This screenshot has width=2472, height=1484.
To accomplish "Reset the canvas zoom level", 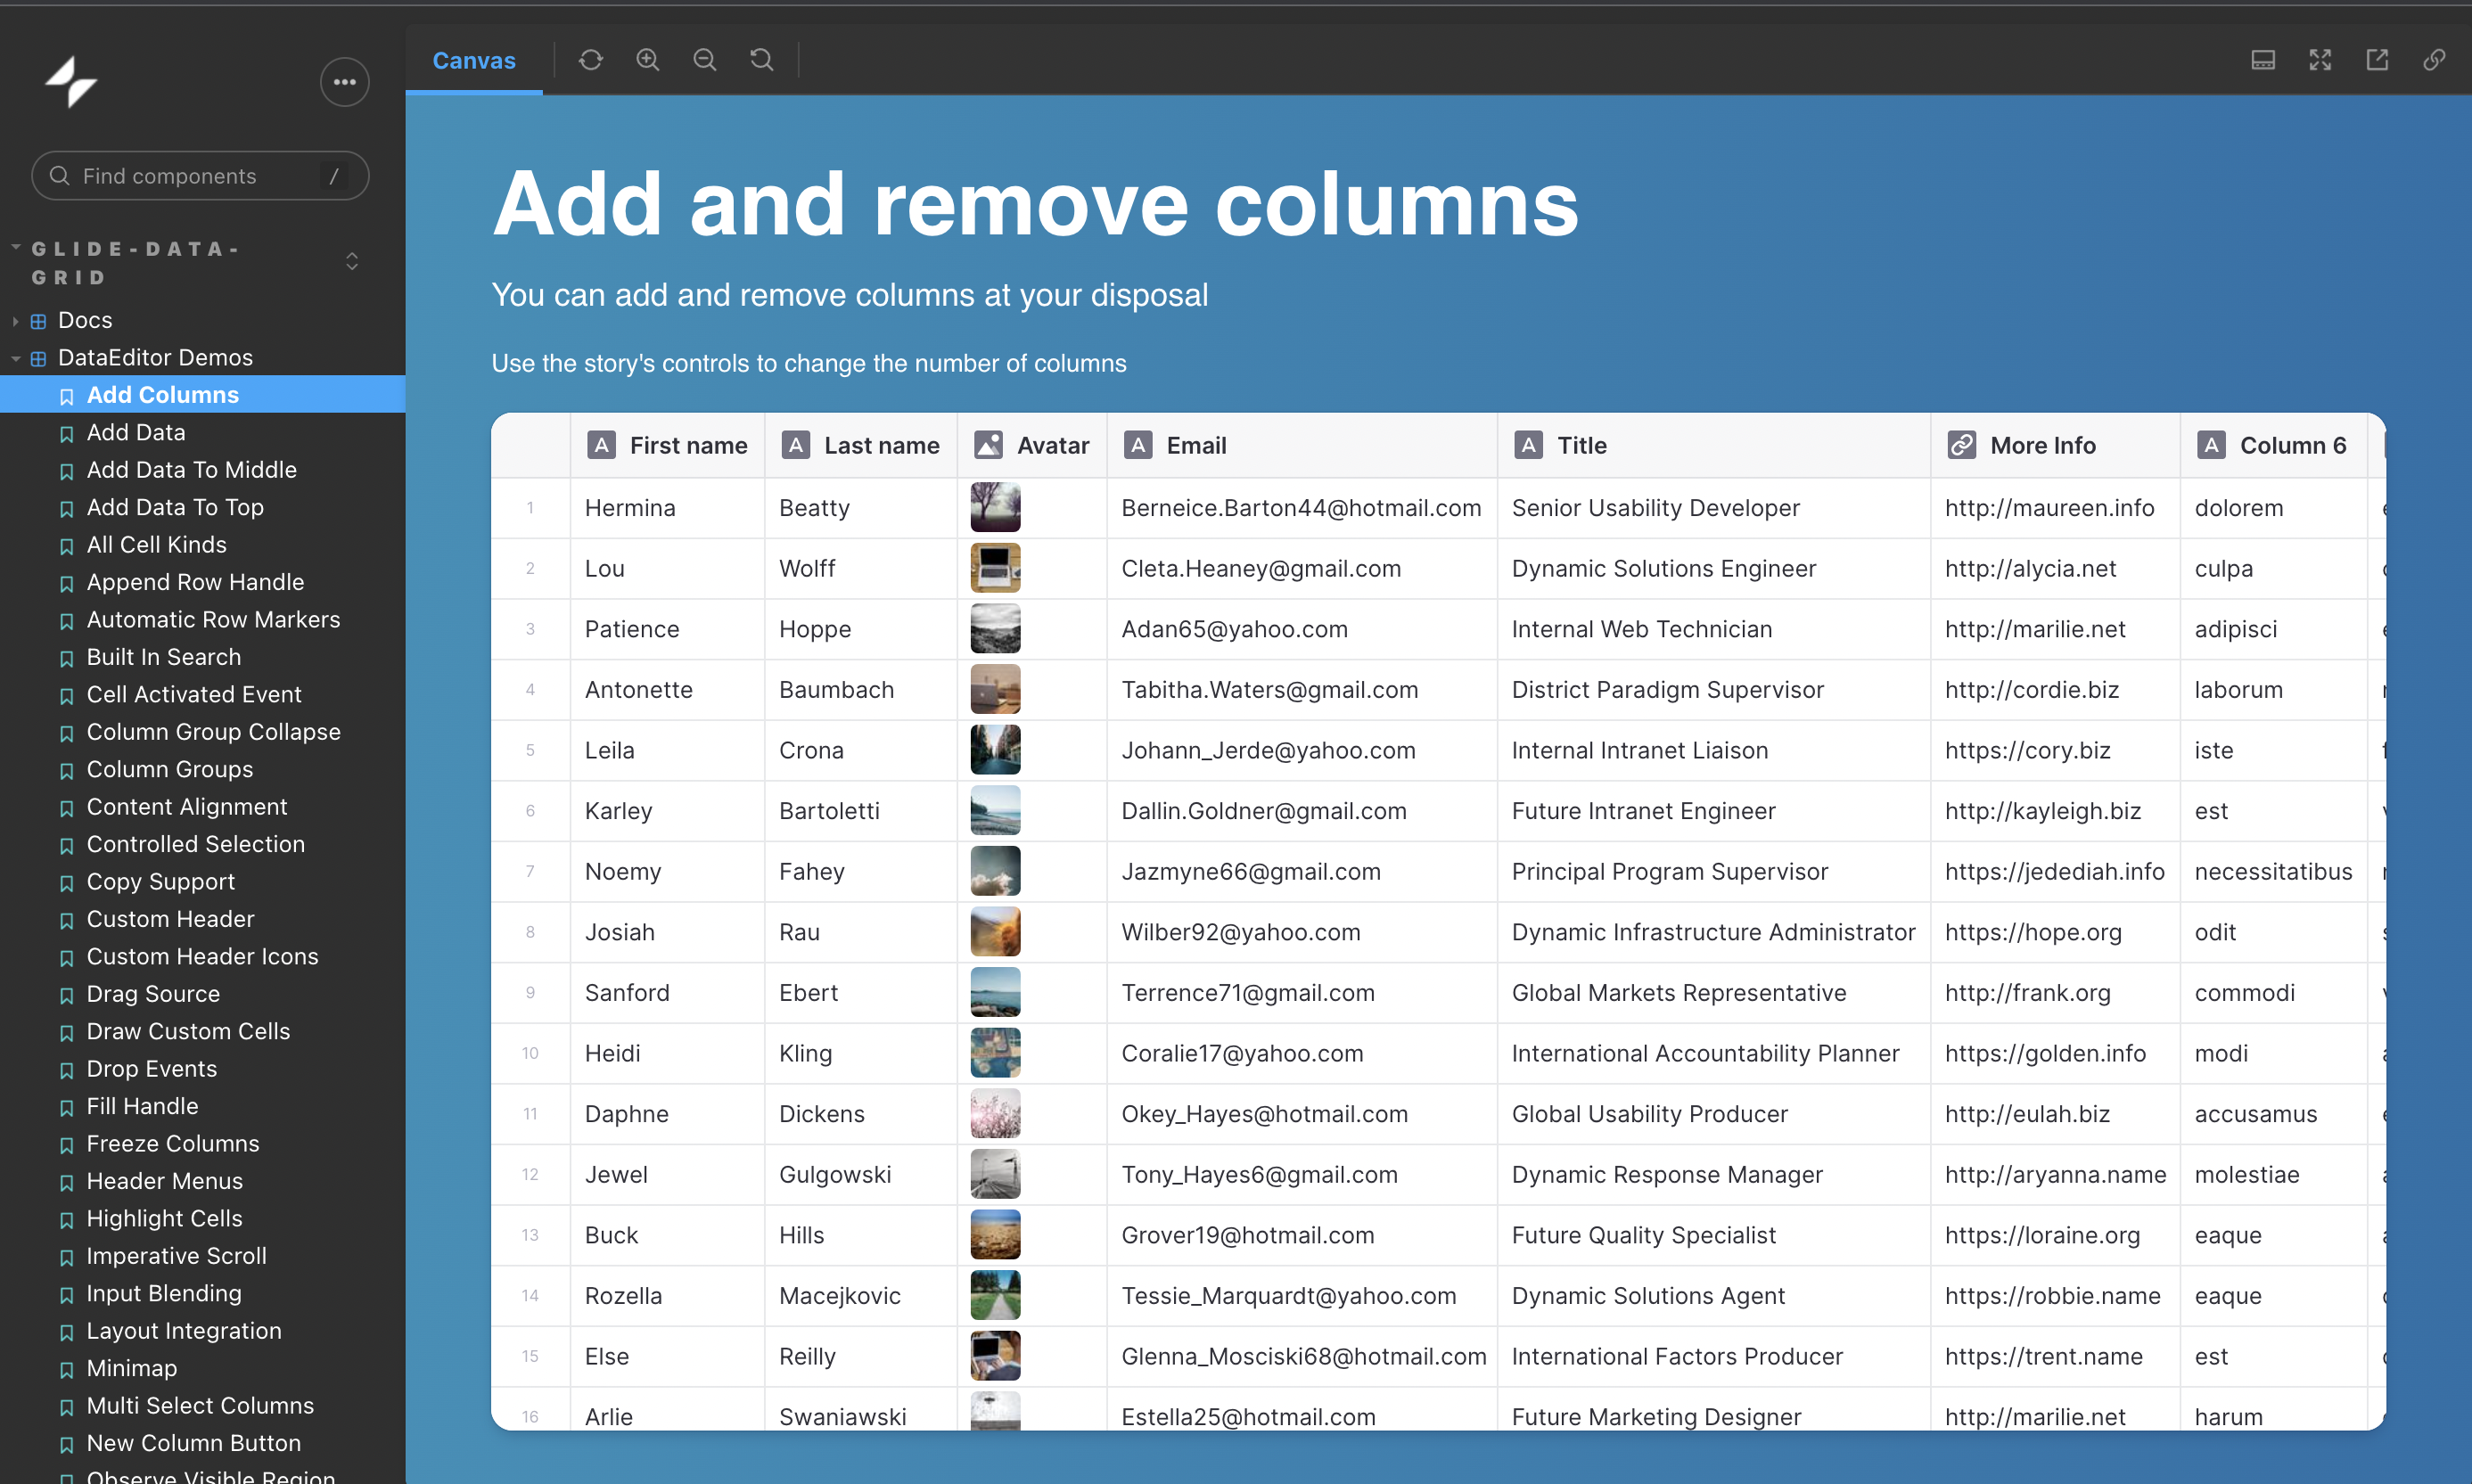I will [x=762, y=60].
